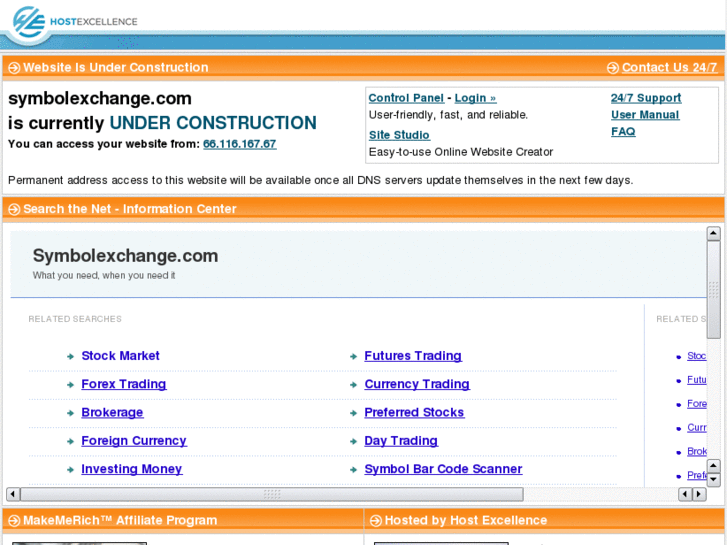Click the horizontal scrollbar thumb

(x=272, y=494)
